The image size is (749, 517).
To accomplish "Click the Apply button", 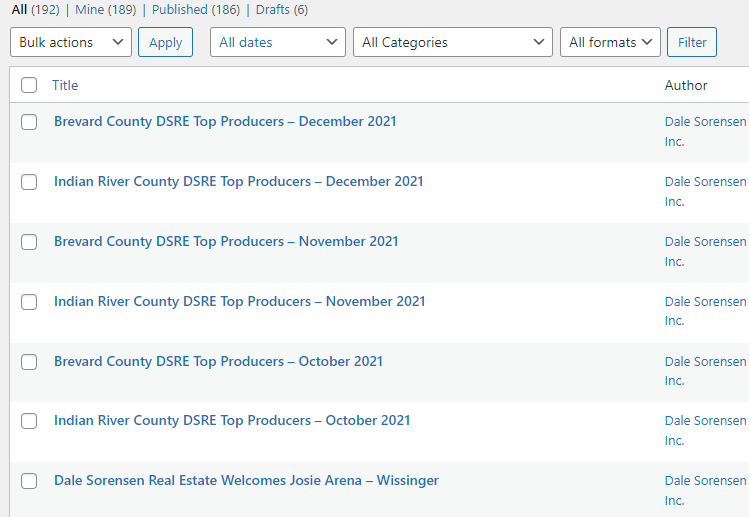I will click(165, 42).
